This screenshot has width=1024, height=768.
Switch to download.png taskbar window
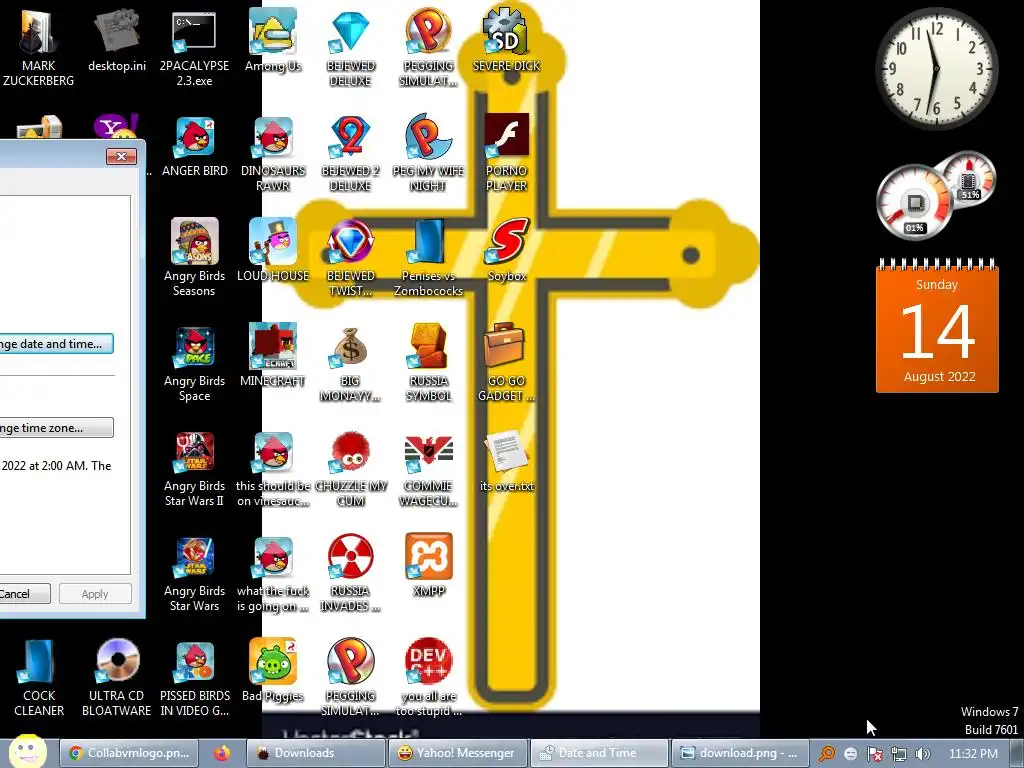[x=741, y=753]
